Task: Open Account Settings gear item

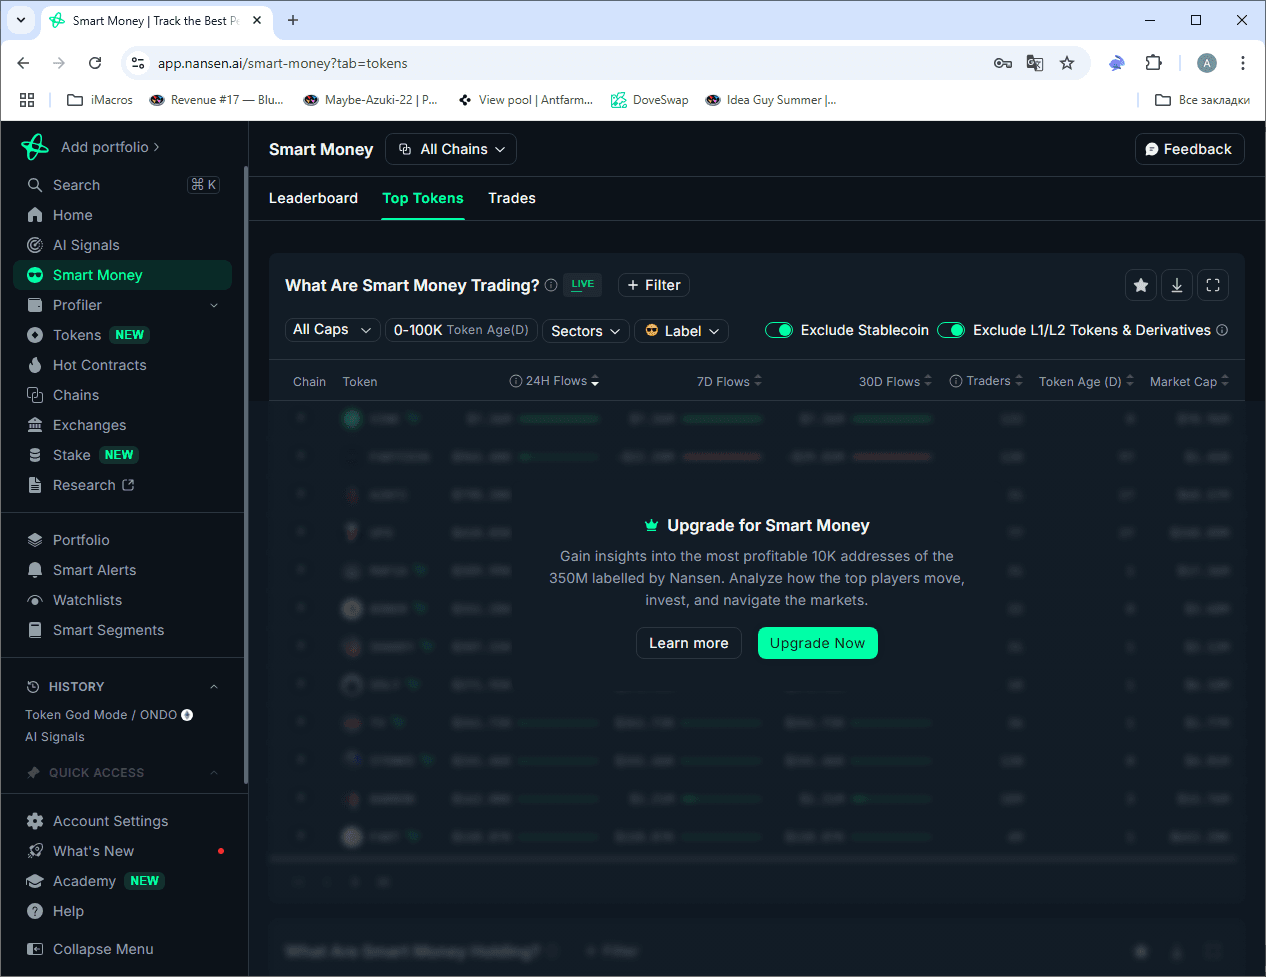Action: 110,821
